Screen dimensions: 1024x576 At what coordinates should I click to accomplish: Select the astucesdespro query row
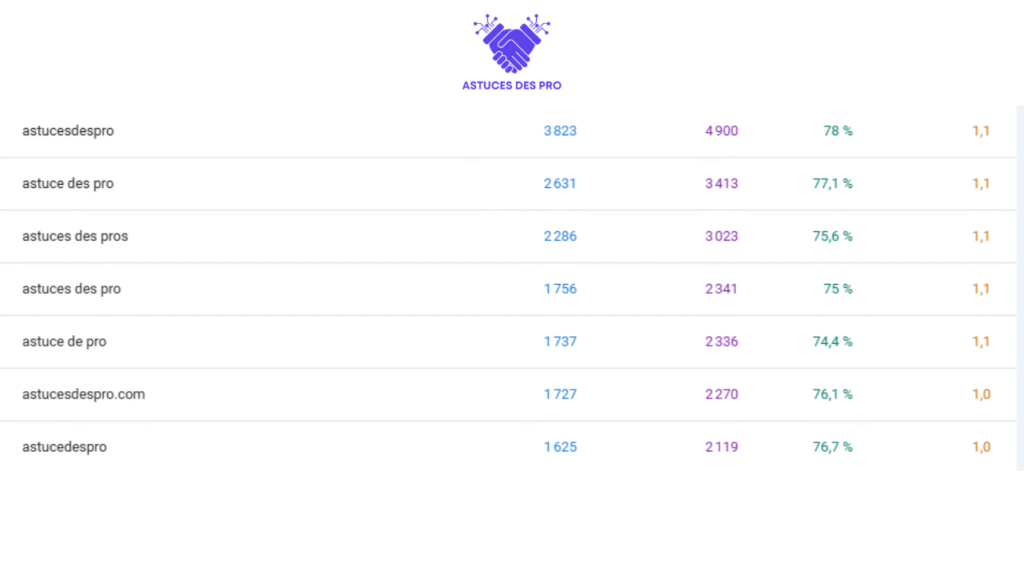(x=68, y=131)
